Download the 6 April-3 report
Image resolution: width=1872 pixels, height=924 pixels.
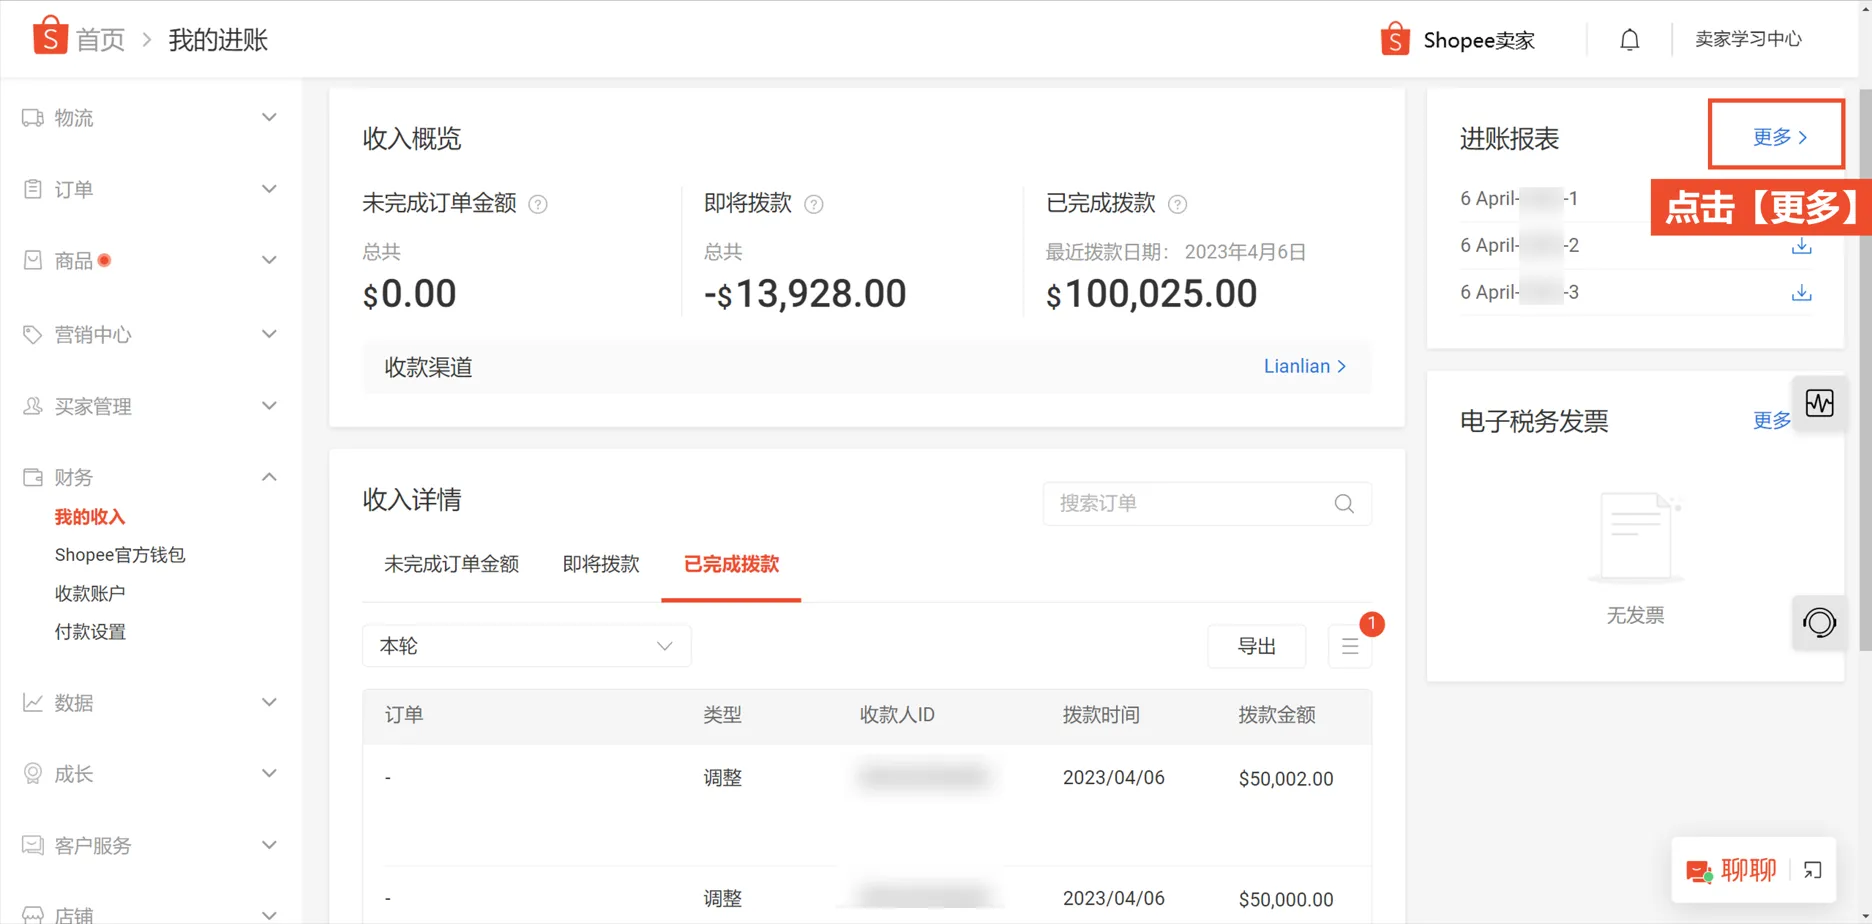pos(1801,292)
